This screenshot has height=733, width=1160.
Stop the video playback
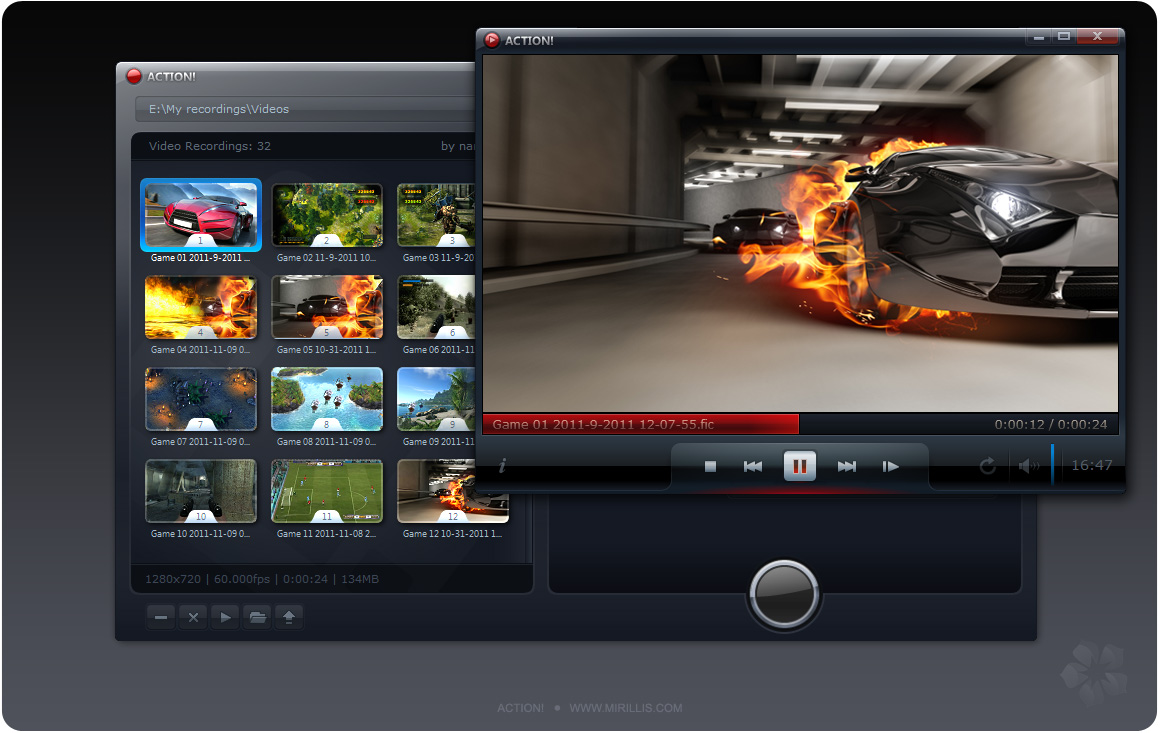click(x=710, y=466)
